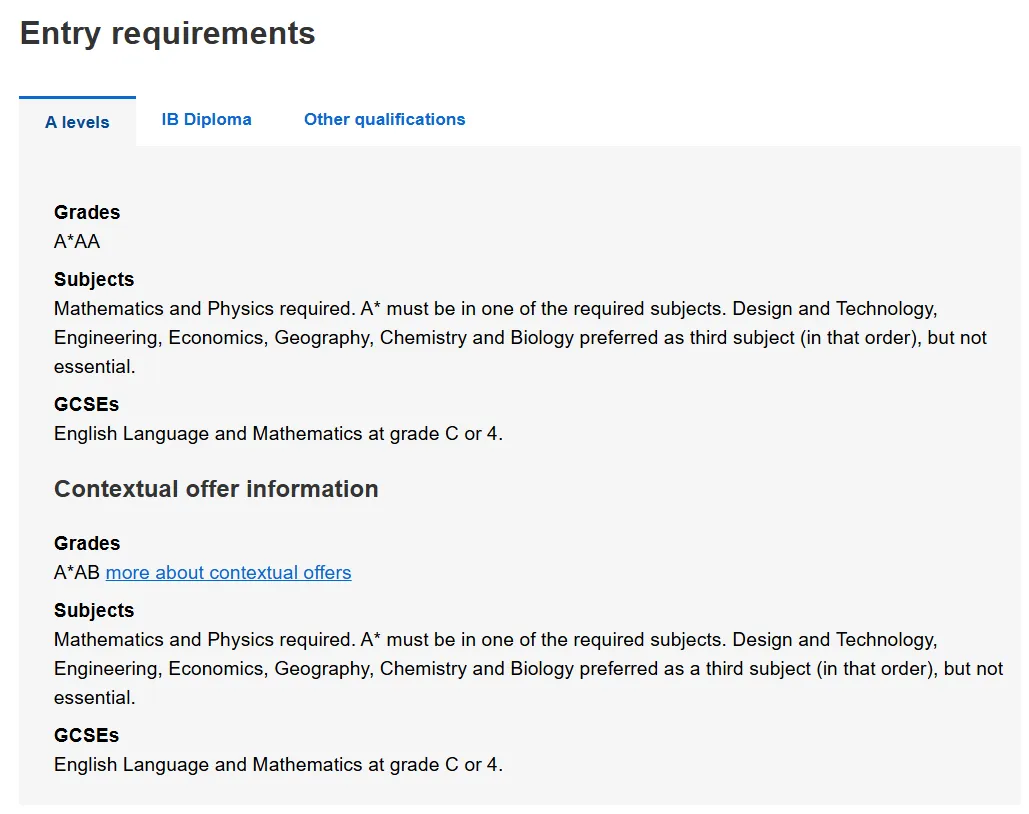
Task: Click the Contextual offer information heading
Action: tap(216, 489)
